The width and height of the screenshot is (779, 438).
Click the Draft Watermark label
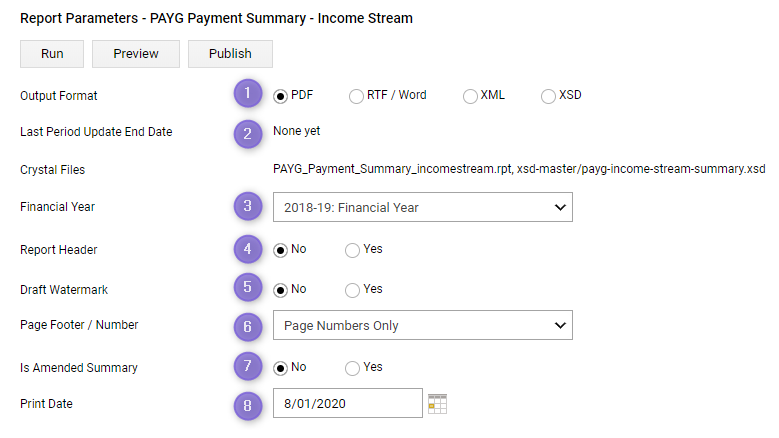[x=64, y=290]
